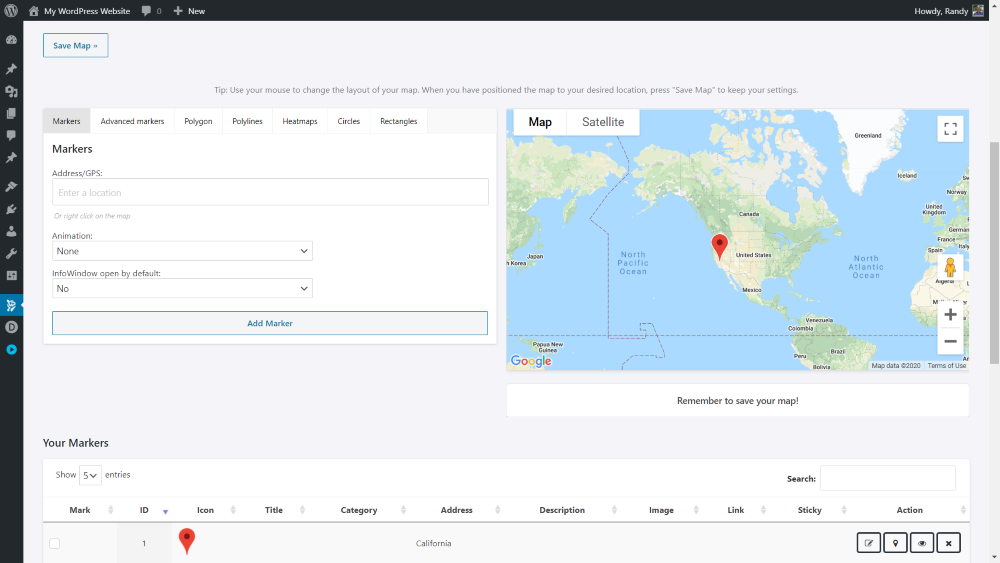Viewport: 1000px width, 563px height.
Task: Switch to the Advanced markers tab
Action: point(132,121)
